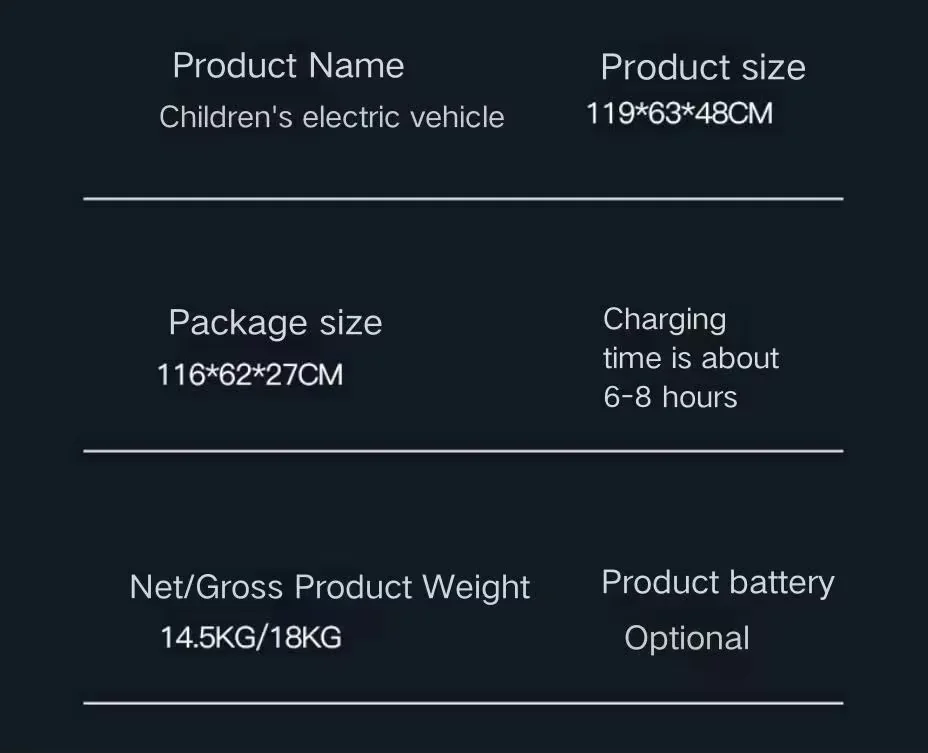Click the word Charging
The width and height of the screenshot is (928, 753).
(664, 320)
